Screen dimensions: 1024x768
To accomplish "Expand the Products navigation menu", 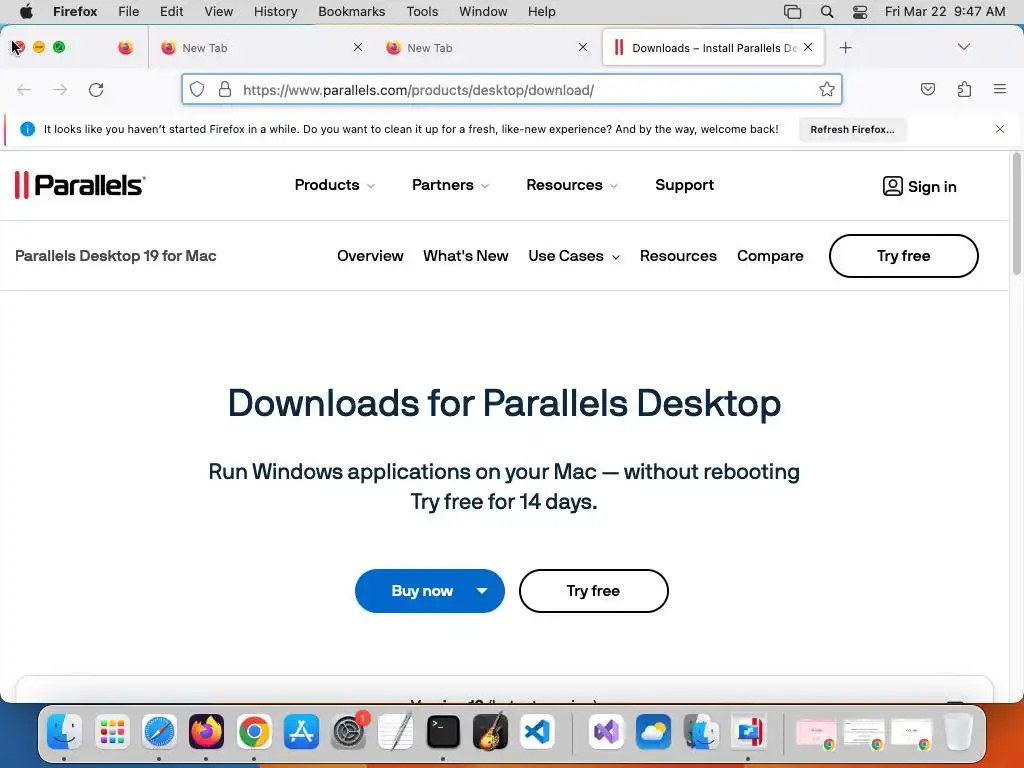I will point(334,185).
